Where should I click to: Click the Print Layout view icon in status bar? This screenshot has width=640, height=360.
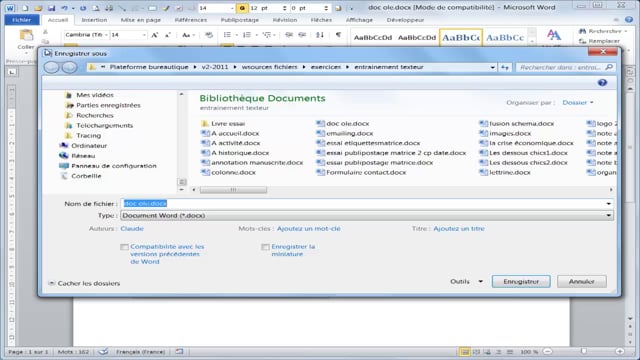[464, 352]
